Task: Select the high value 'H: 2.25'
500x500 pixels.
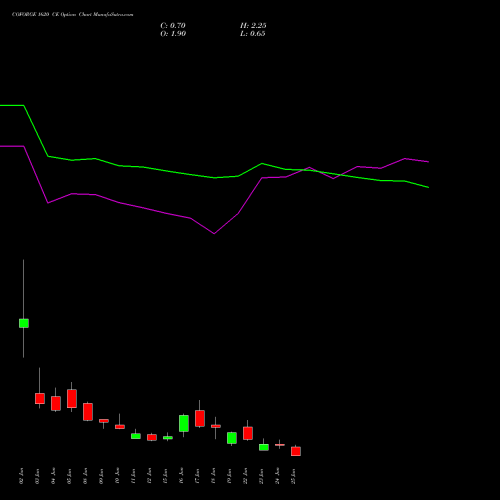Action: [253, 26]
